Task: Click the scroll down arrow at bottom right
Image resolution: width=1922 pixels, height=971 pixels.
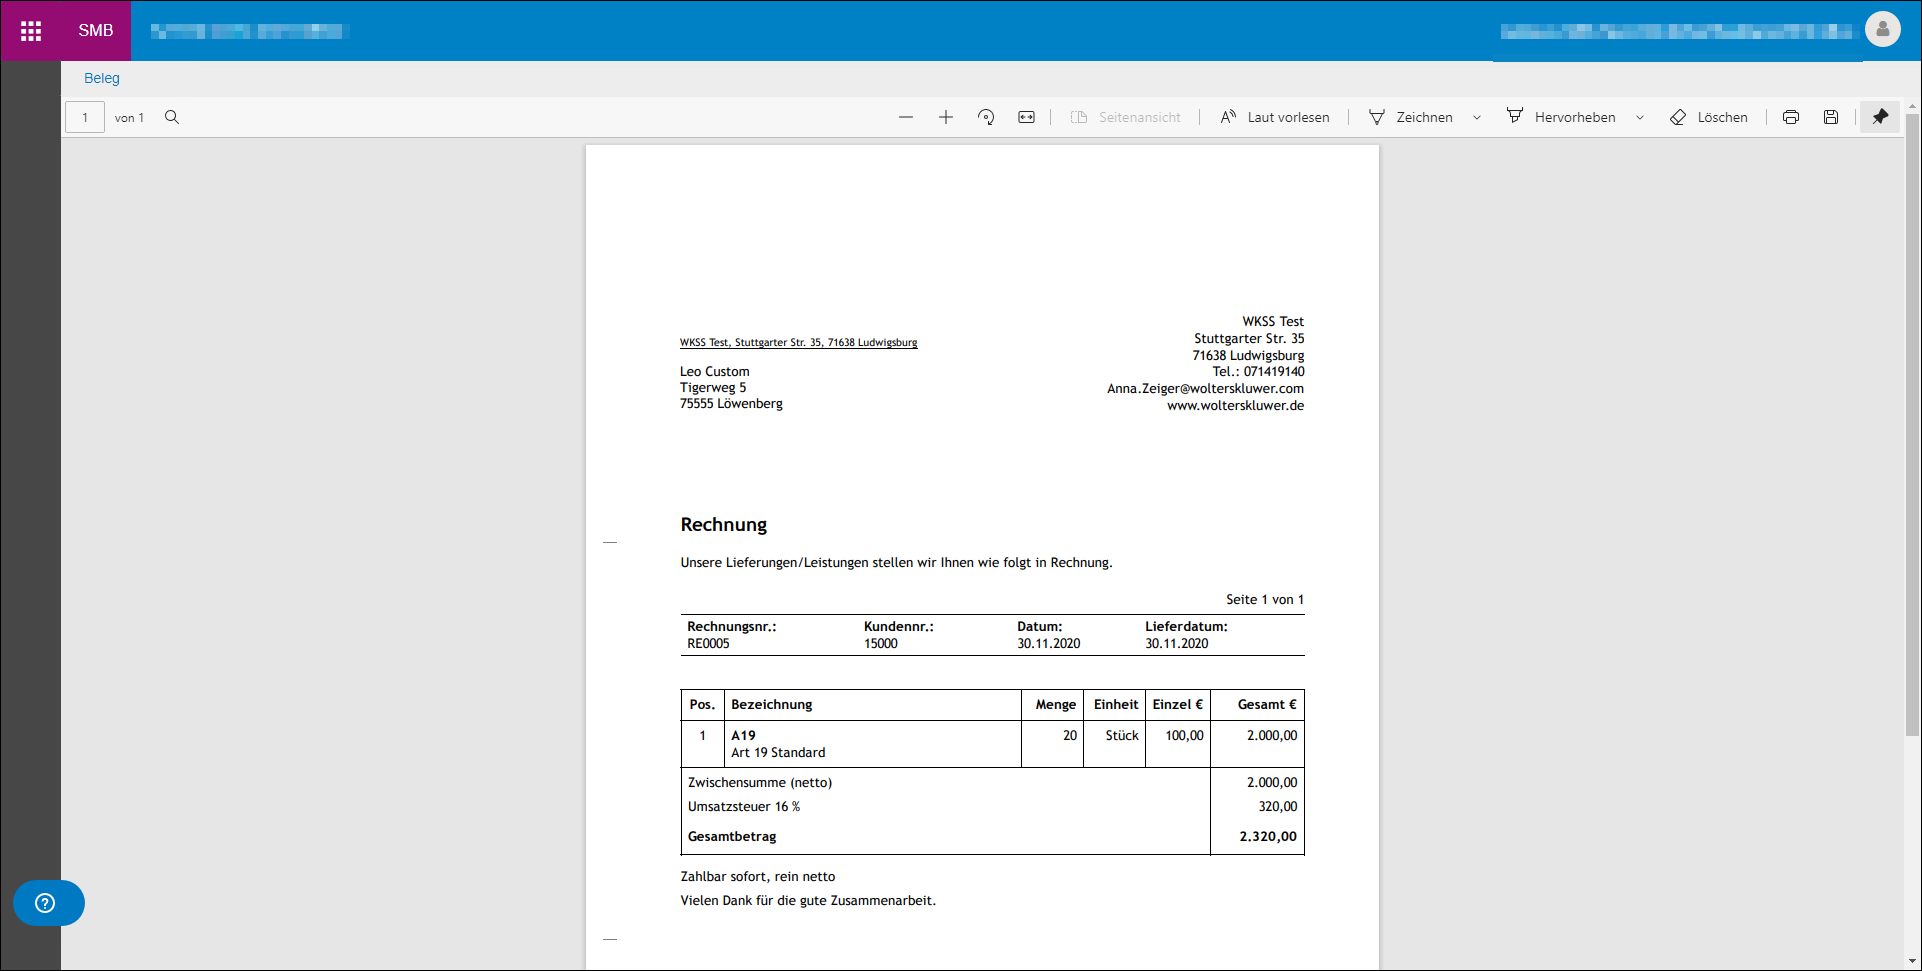Action: pyautogui.click(x=1912, y=961)
